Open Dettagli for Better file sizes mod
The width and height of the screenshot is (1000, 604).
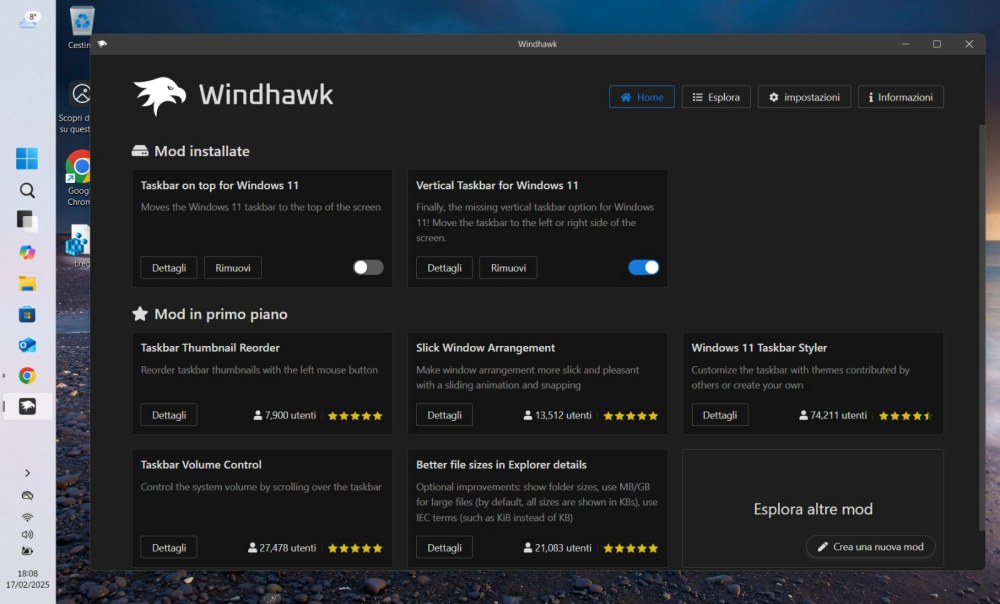pyautogui.click(x=445, y=548)
